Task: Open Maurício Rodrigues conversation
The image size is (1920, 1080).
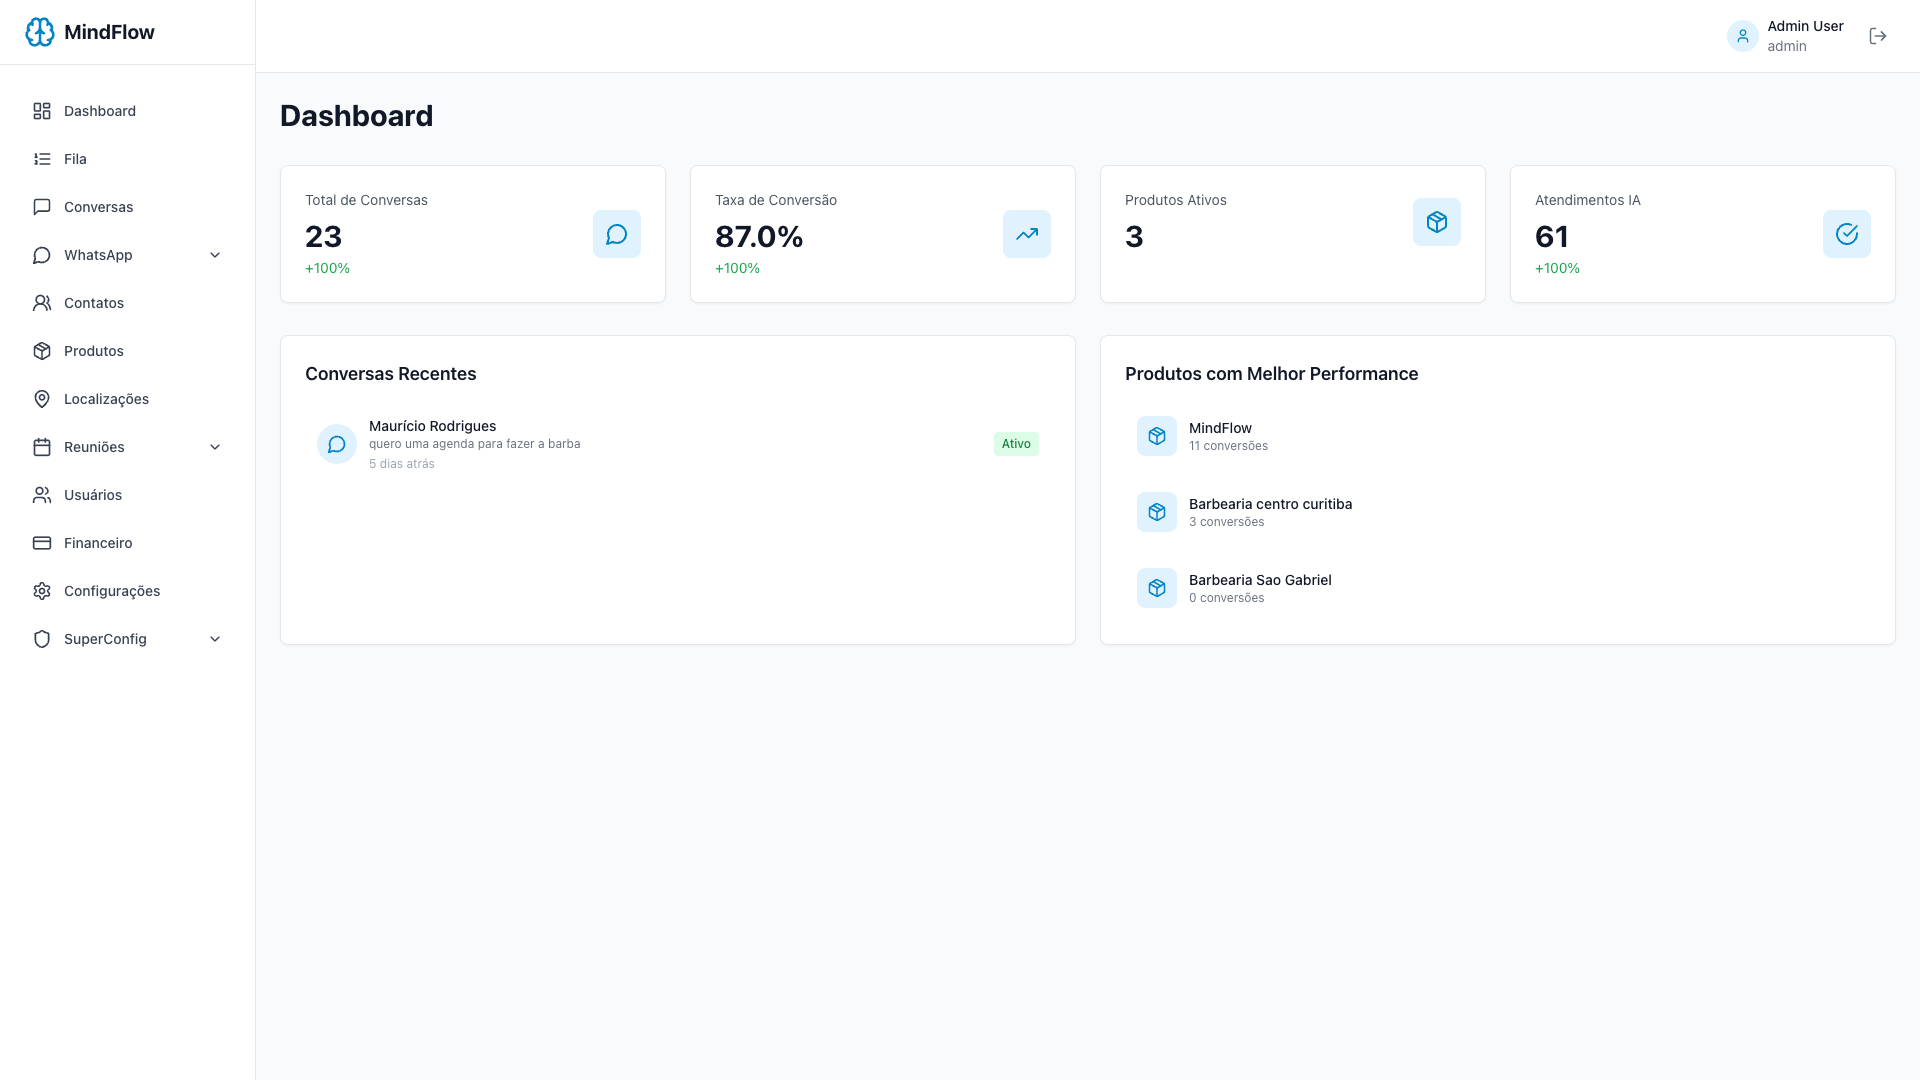Action: tap(678, 444)
